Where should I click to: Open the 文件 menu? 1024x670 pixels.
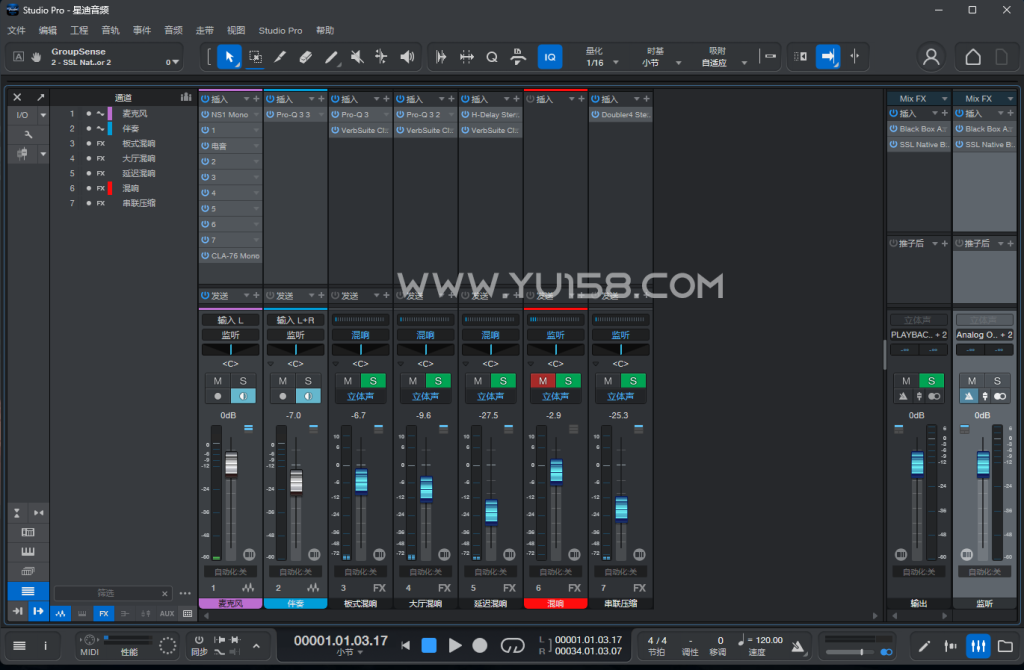tap(16, 30)
